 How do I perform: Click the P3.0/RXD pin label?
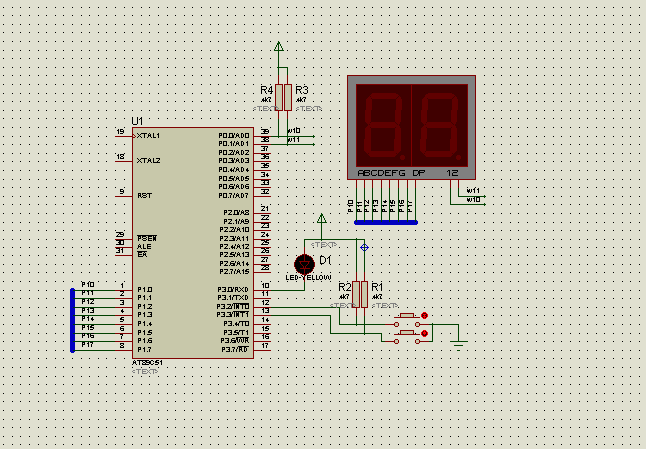[x=233, y=290]
